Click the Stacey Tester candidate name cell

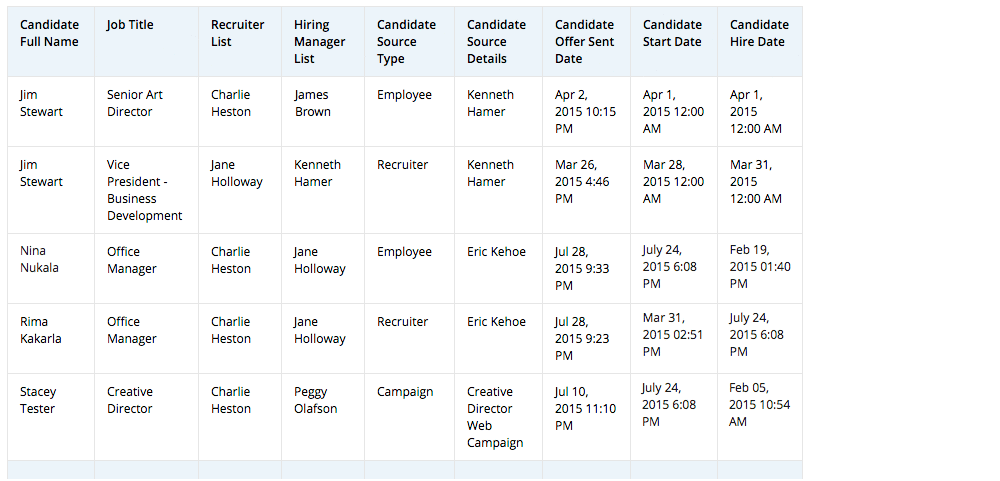click(x=38, y=400)
